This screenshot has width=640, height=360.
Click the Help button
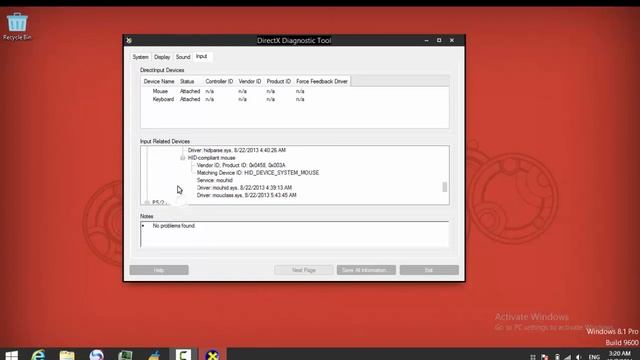159,270
